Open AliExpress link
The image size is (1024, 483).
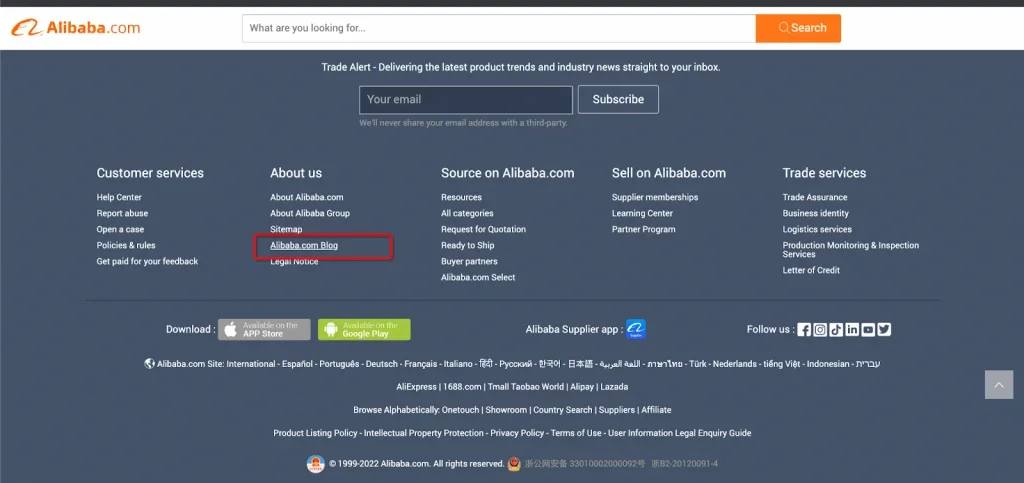(x=416, y=386)
